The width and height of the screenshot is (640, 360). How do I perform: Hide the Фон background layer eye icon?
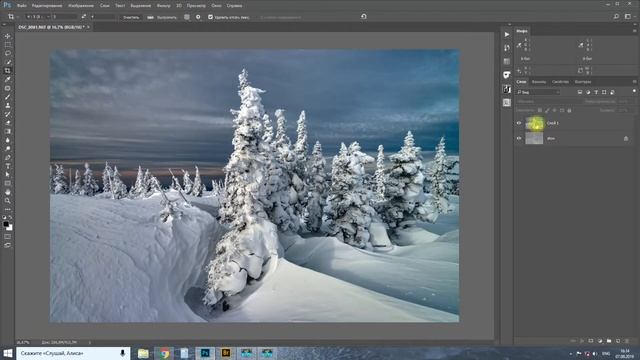[x=519, y=138]
